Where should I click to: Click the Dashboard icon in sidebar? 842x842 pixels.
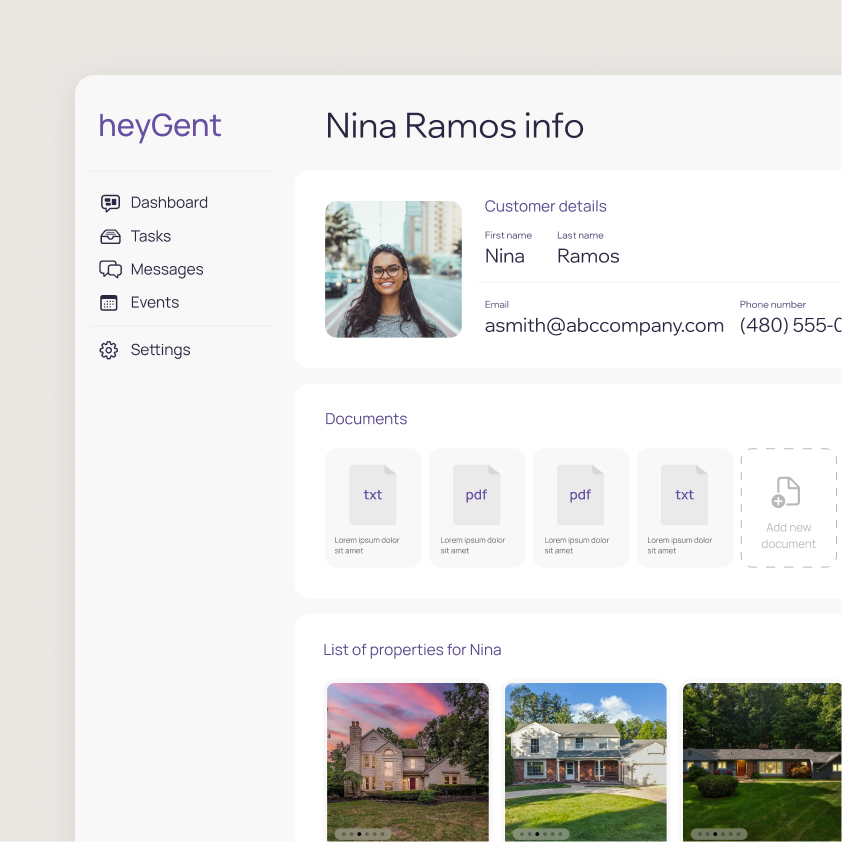coord(110,203)
